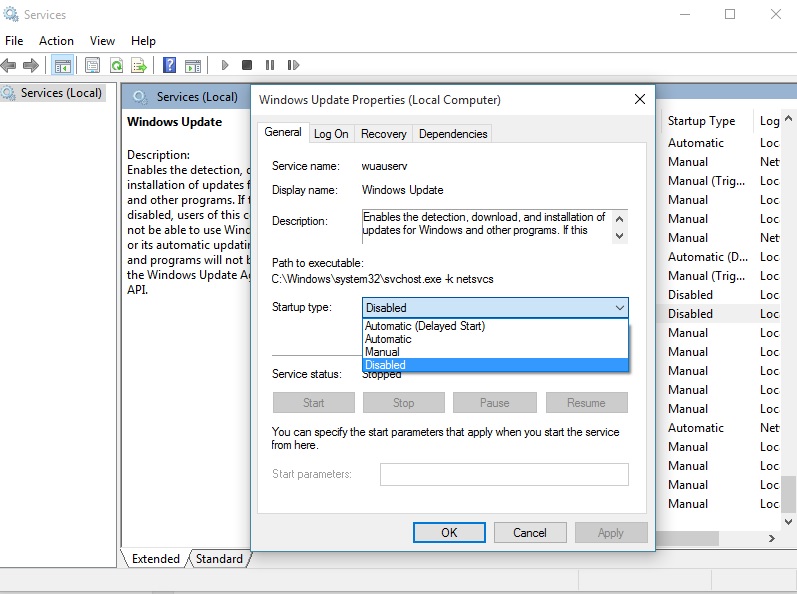Image resolution: width=797 pixels, height=594 pixels.
Task: Click the green Refresh toolbar icon
Action: pos(116,66)
